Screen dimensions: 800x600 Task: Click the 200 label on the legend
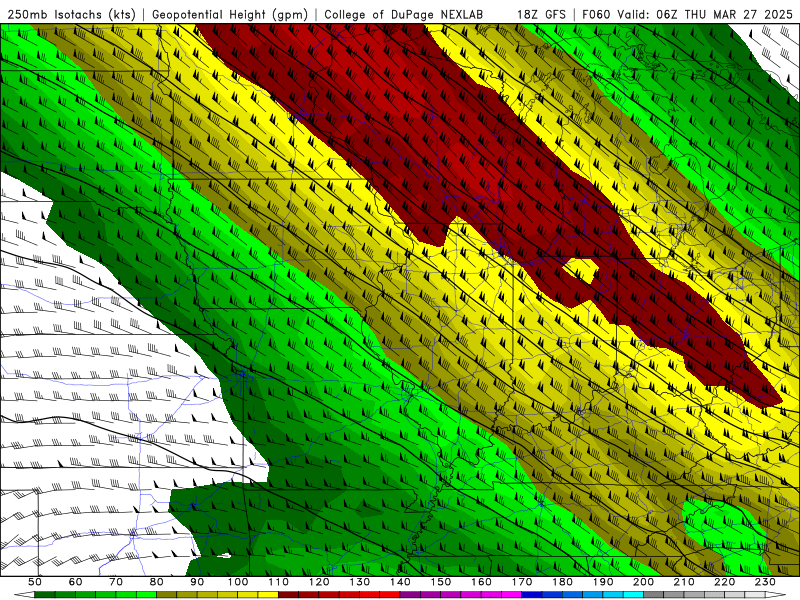pos(643,582)
